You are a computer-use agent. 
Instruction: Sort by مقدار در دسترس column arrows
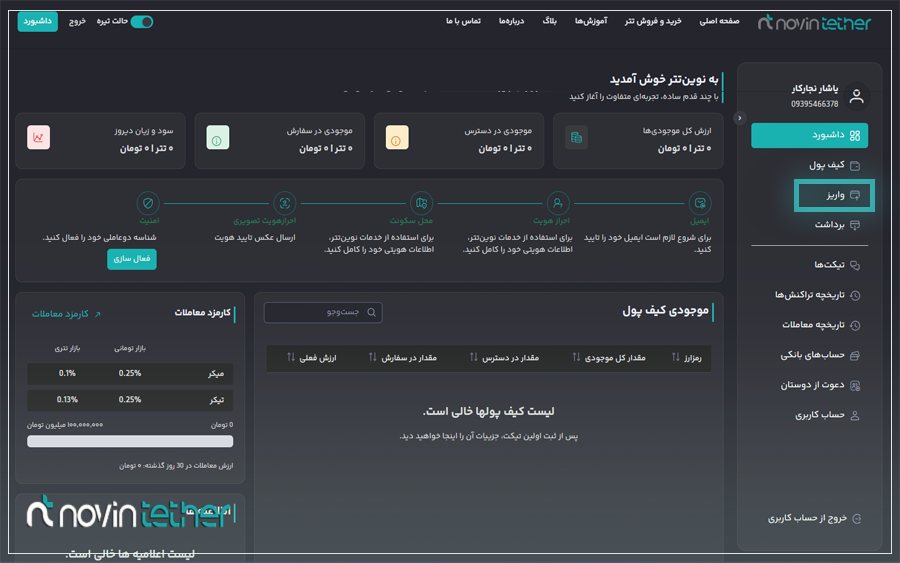point(474,357)
